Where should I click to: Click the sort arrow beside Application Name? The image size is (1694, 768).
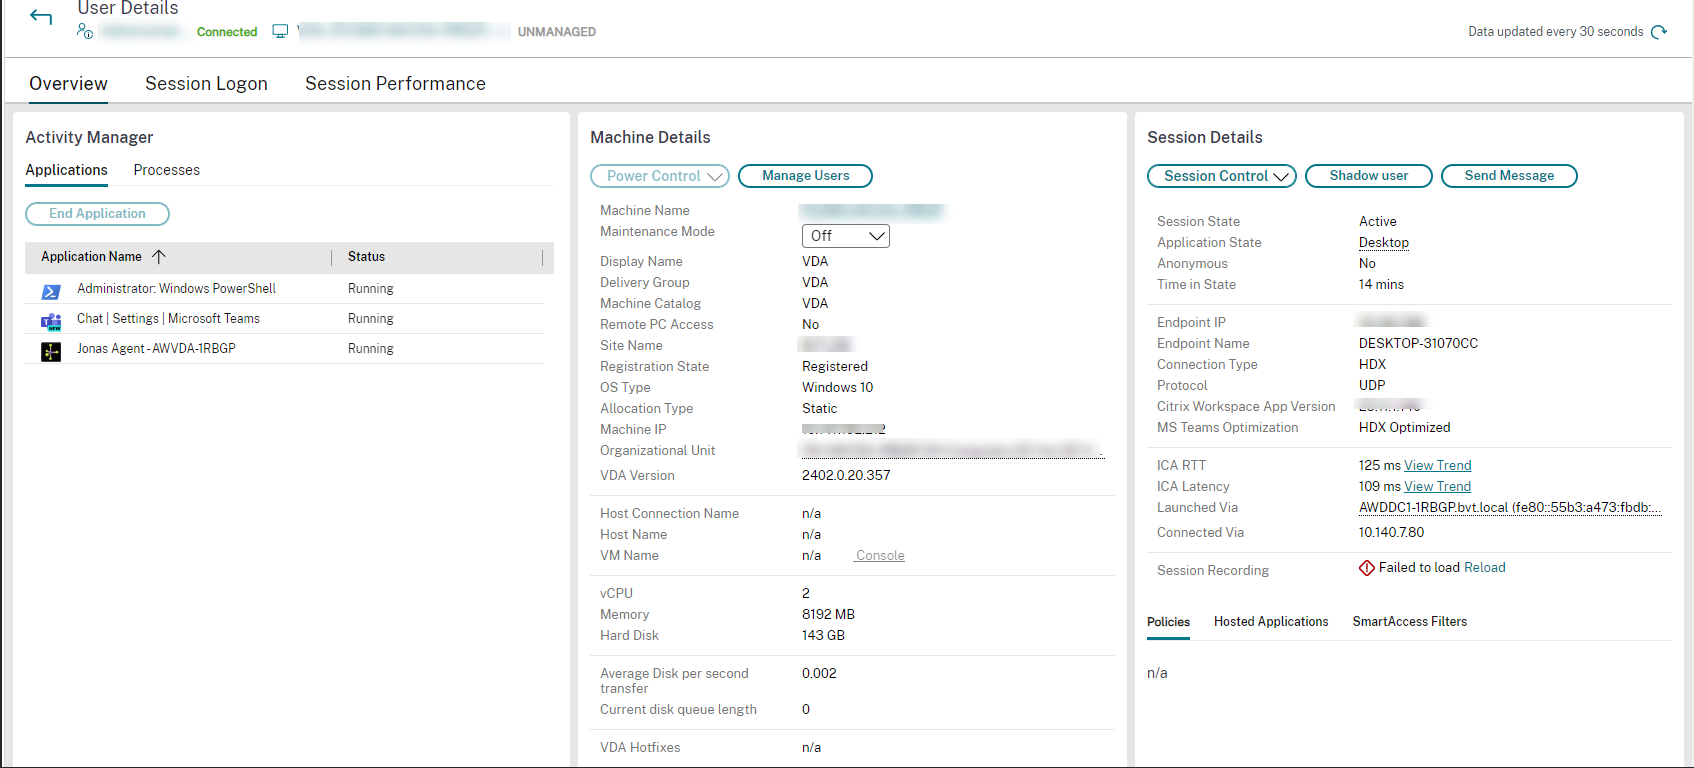tap(159, 257)
